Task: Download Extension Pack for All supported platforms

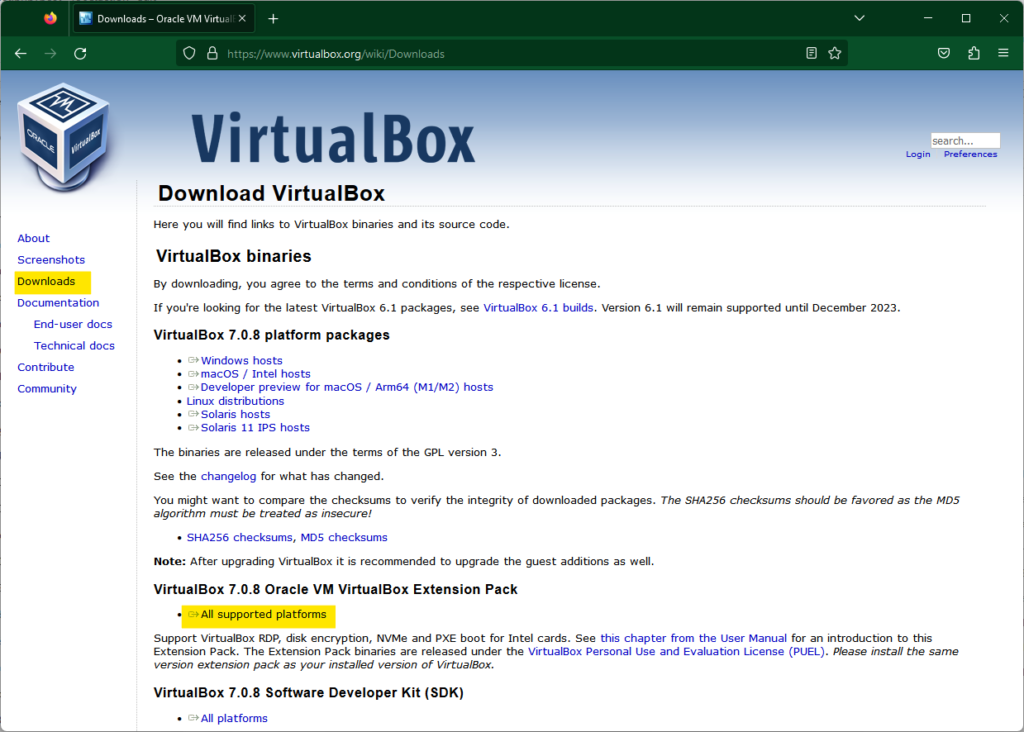Action: click(x=263, y=614)
